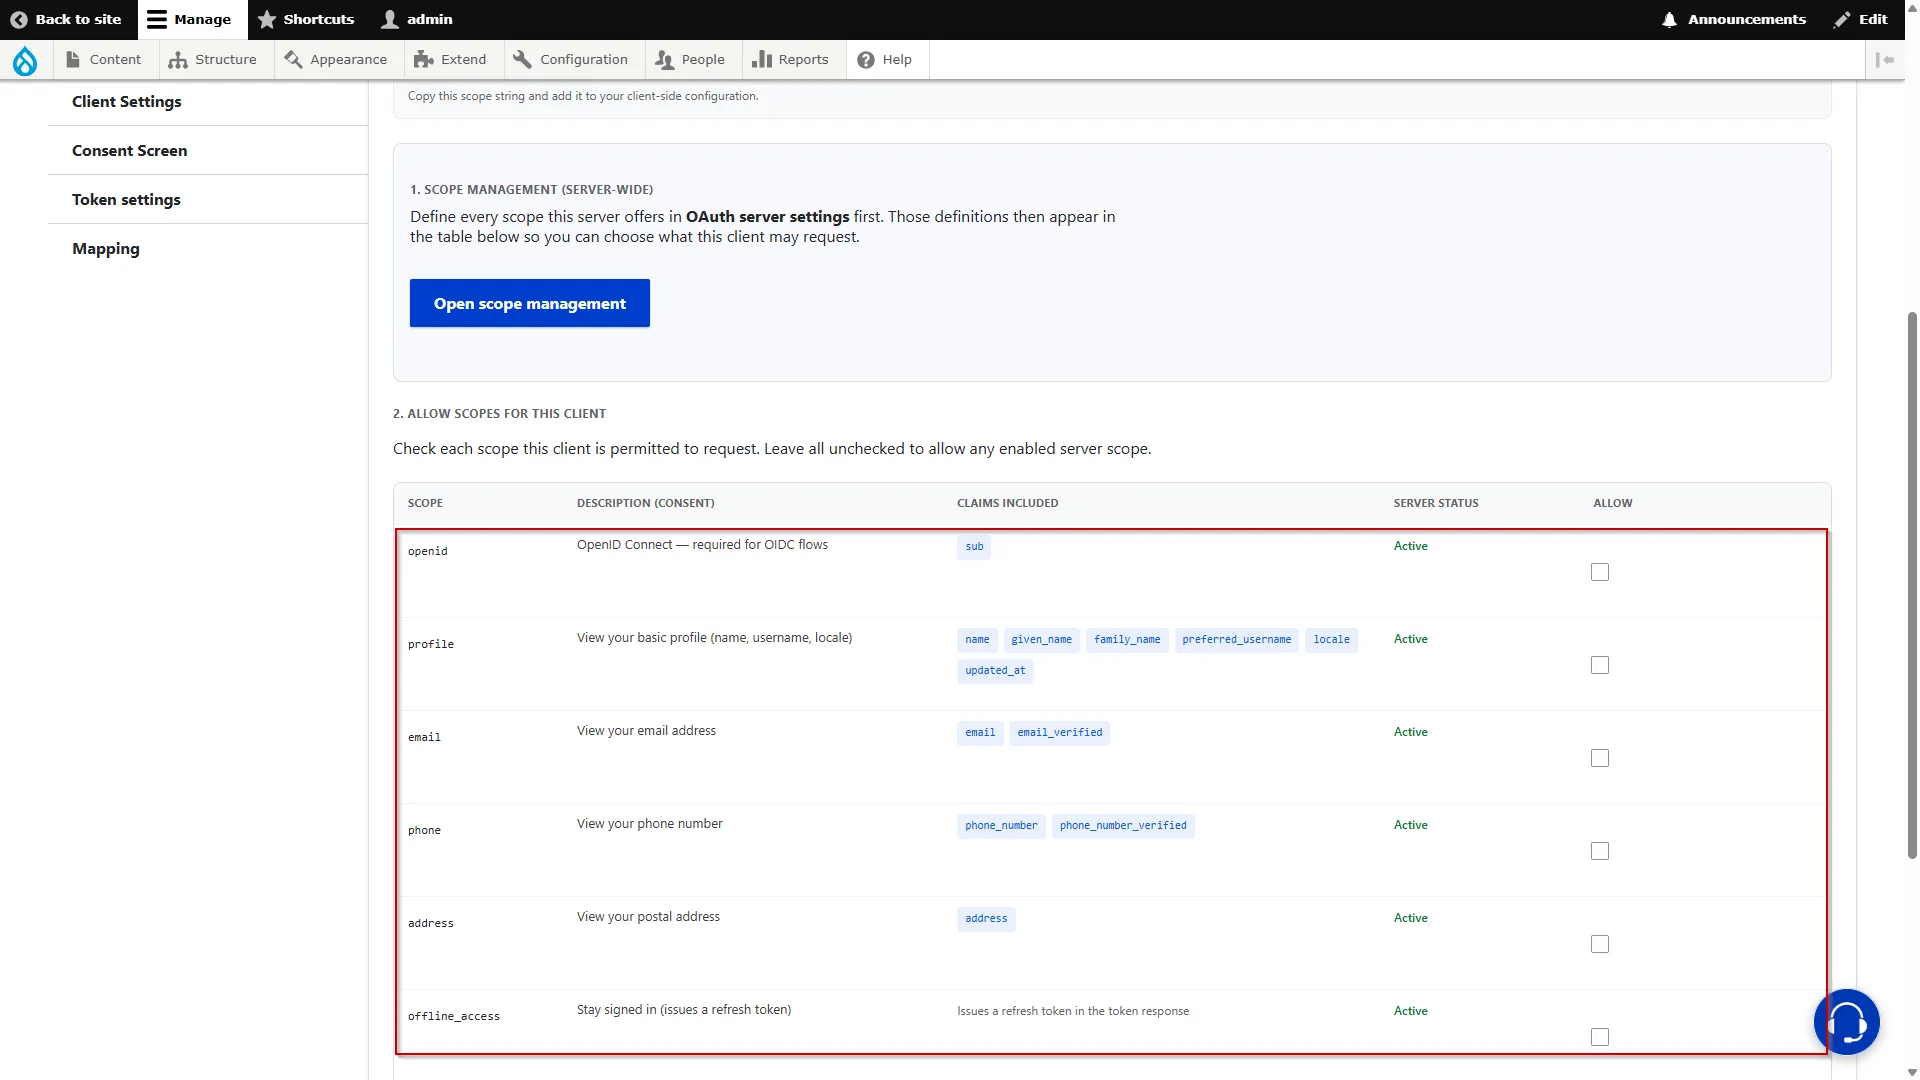This screenshot has width=1920, height=1080.
Task: Click the Structure hierarchy icon
Action: coord(178,60)
